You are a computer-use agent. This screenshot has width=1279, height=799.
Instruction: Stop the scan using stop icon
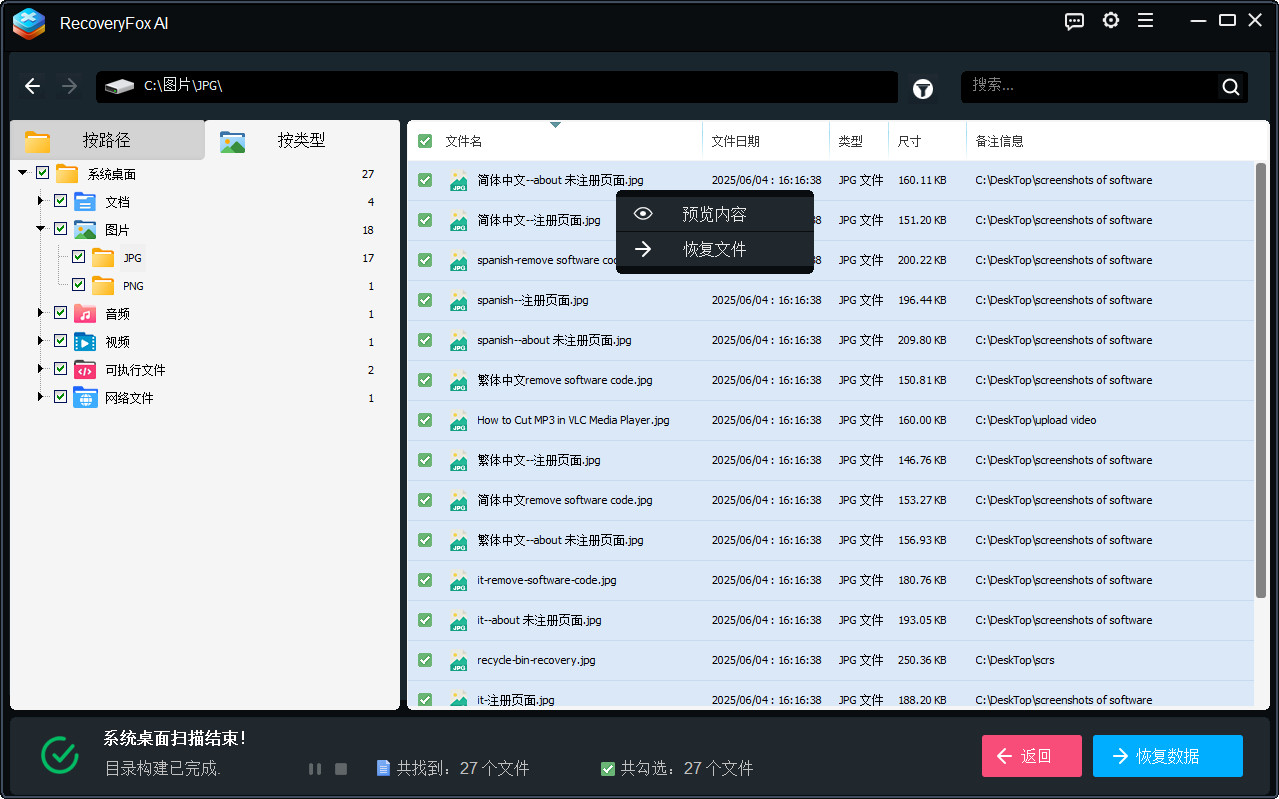coord(341,769)
